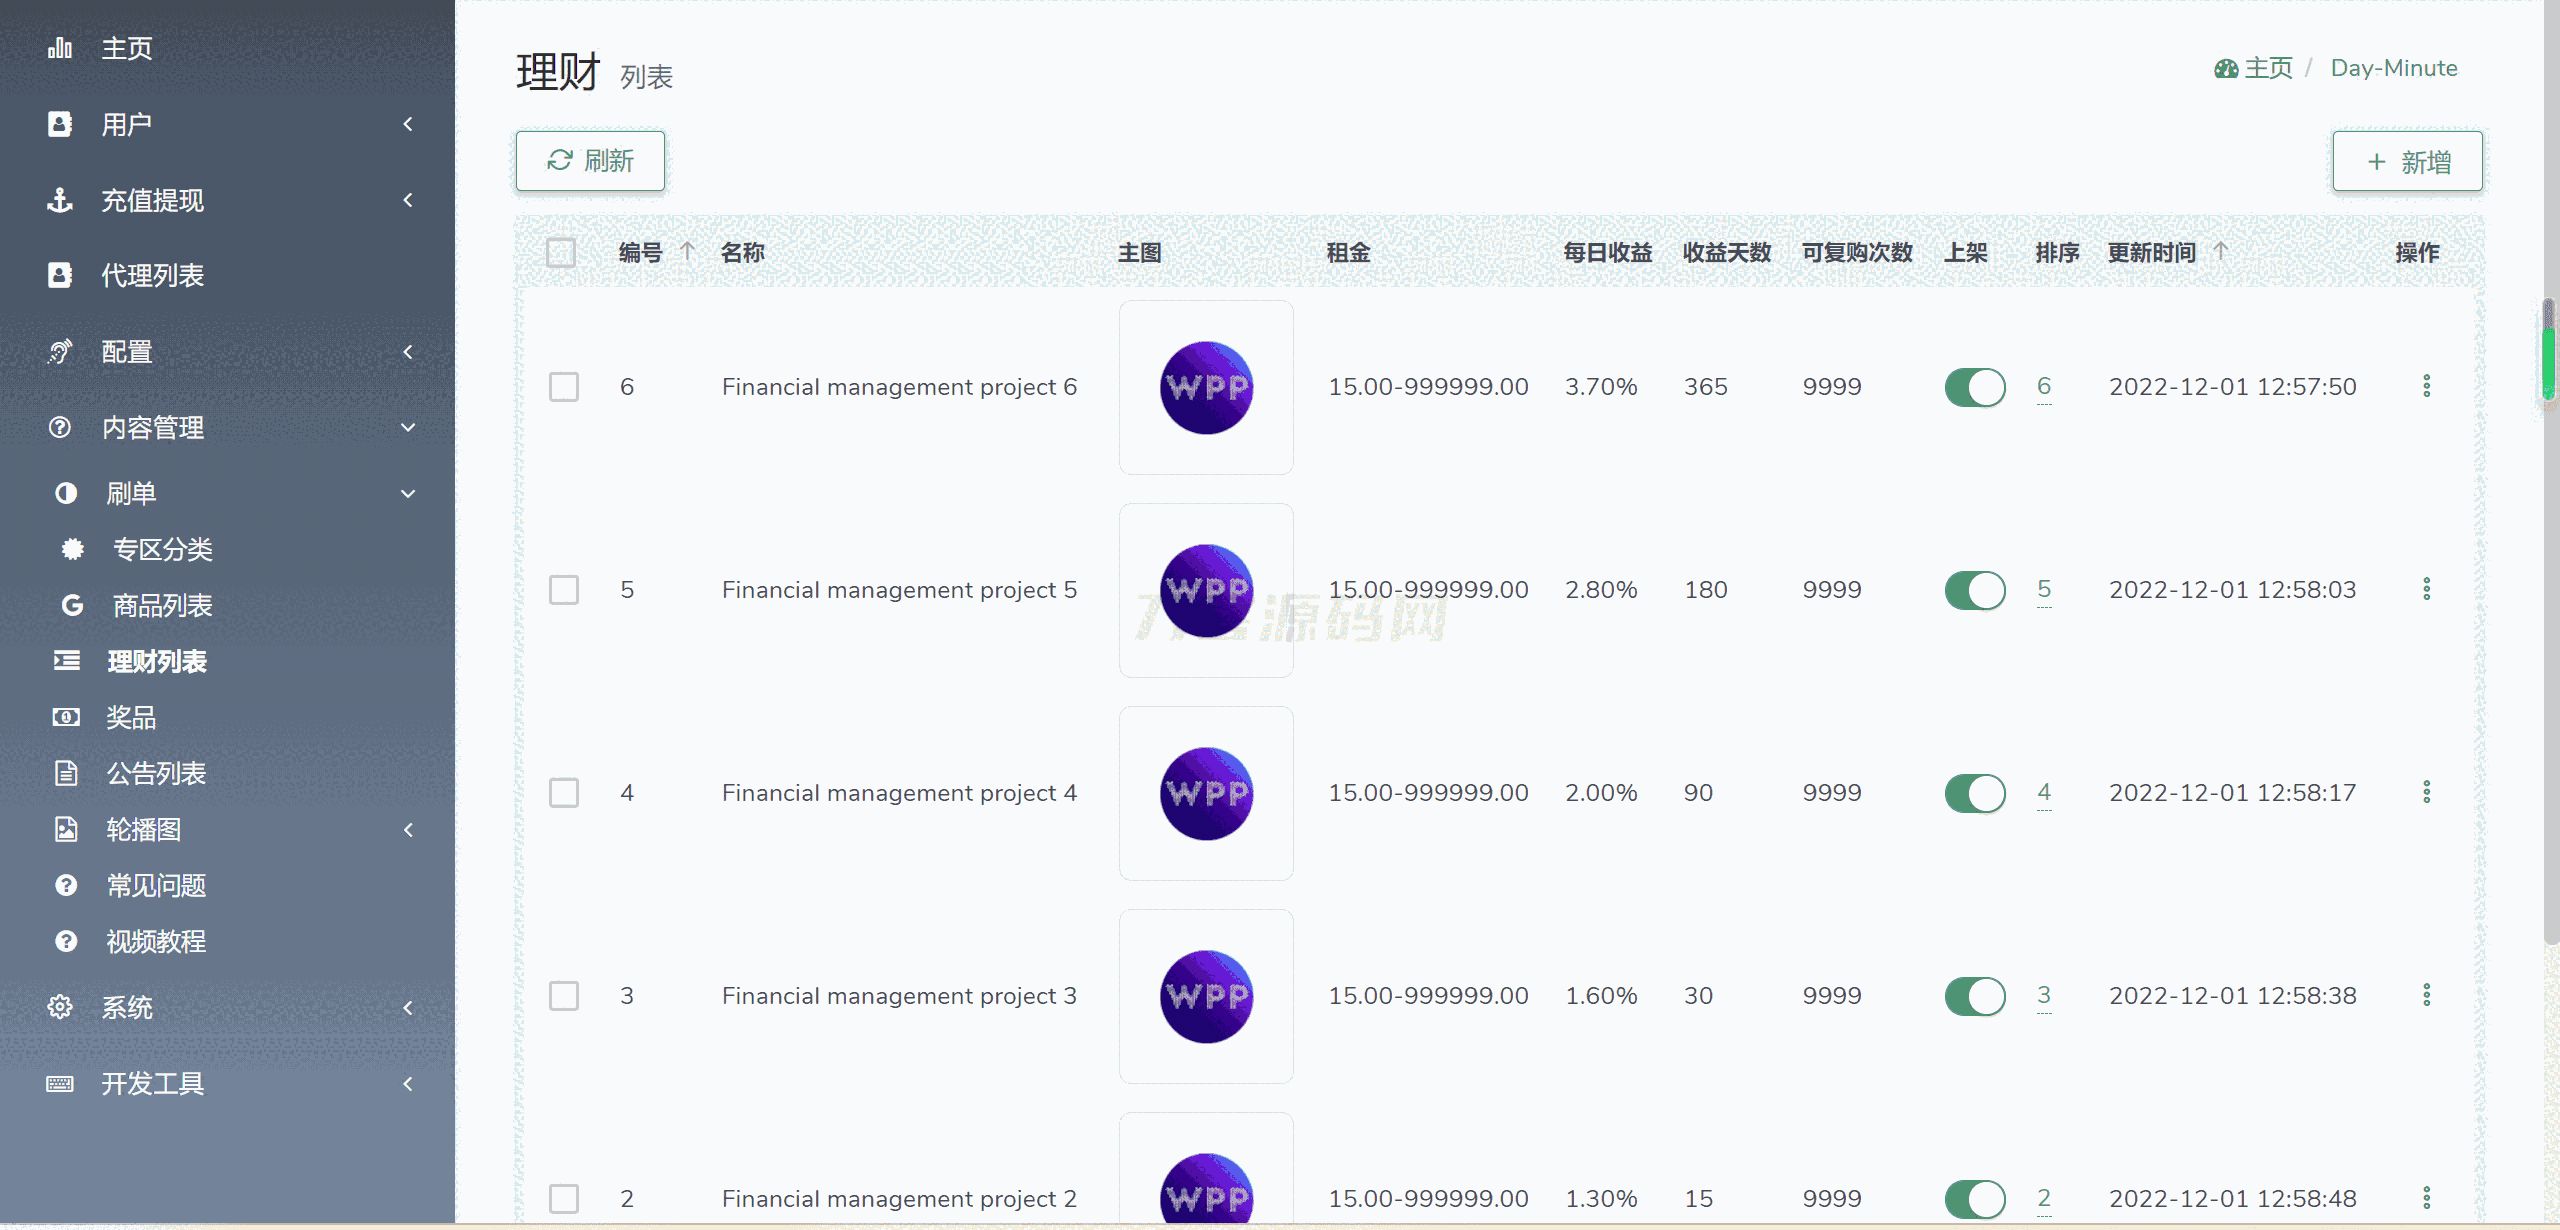The image size is (2560, 1230).
Task: Turn off the 上架 switch for project 6
Action: [x=1974, y=387]
